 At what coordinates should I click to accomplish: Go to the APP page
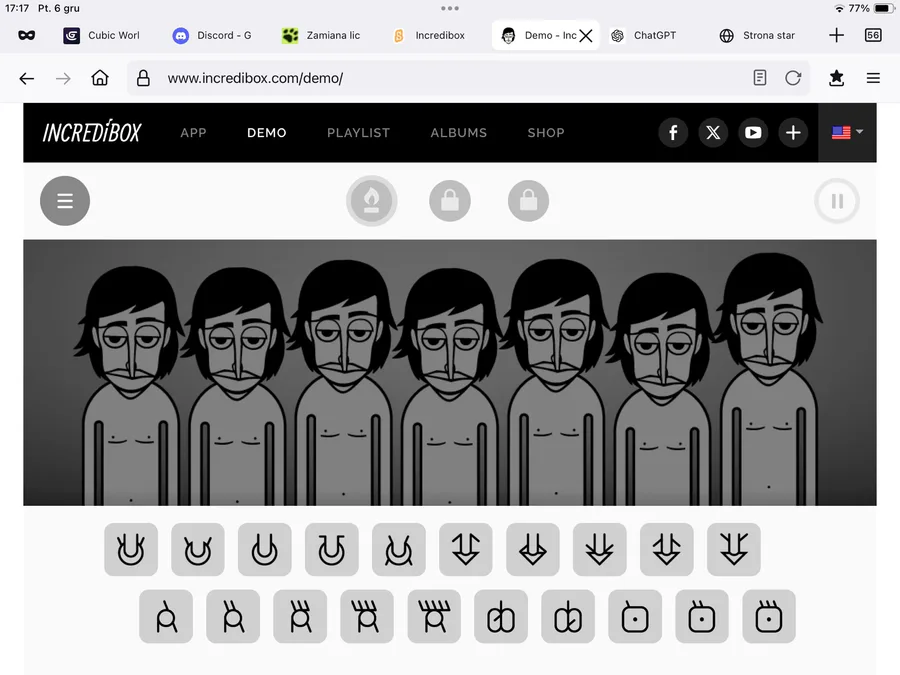(193, 133)
